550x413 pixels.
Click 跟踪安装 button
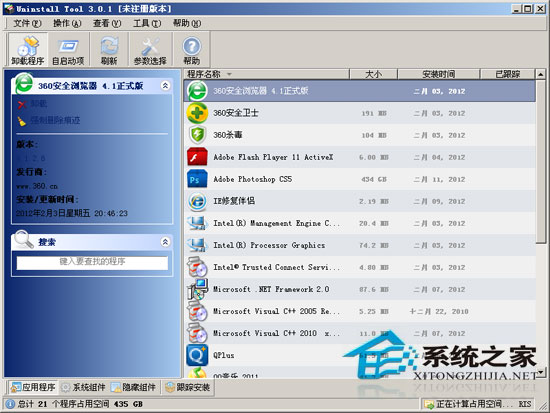tap(188, 387)
